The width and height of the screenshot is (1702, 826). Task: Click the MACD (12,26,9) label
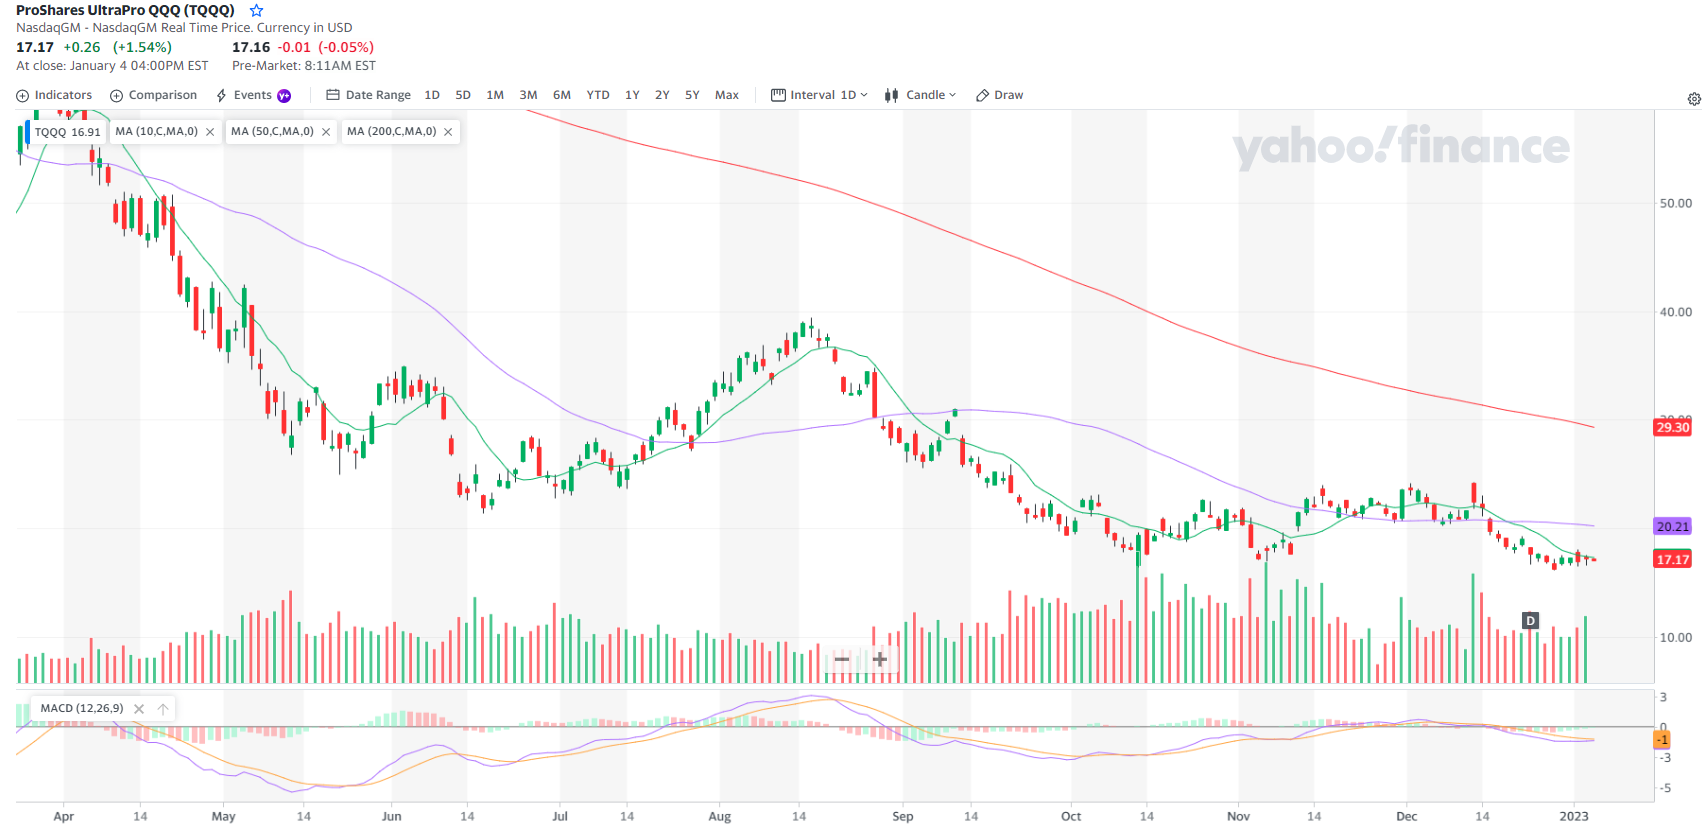click(82, 708)
